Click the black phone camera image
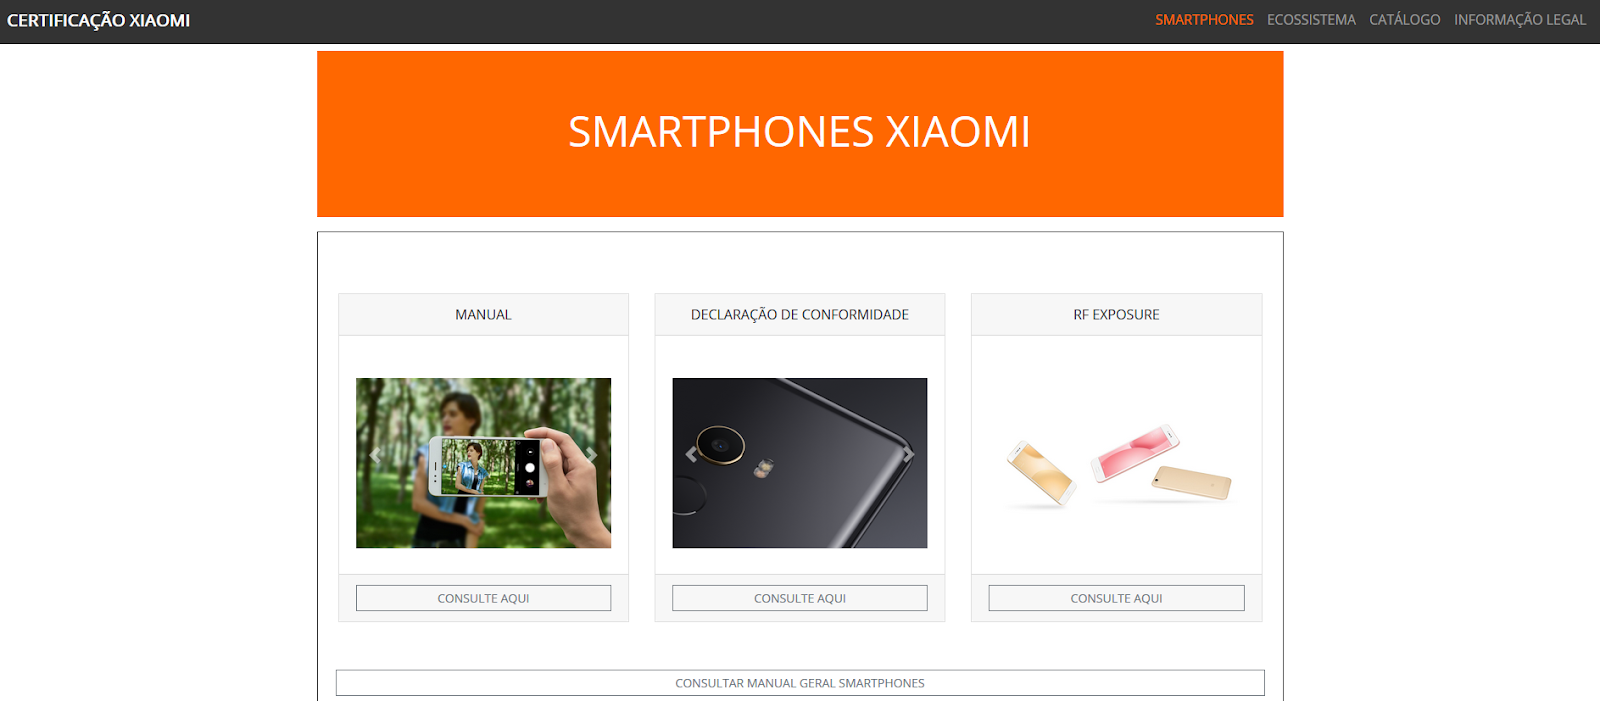Viewport: 1600px width, 701px height. coord(800,463)
